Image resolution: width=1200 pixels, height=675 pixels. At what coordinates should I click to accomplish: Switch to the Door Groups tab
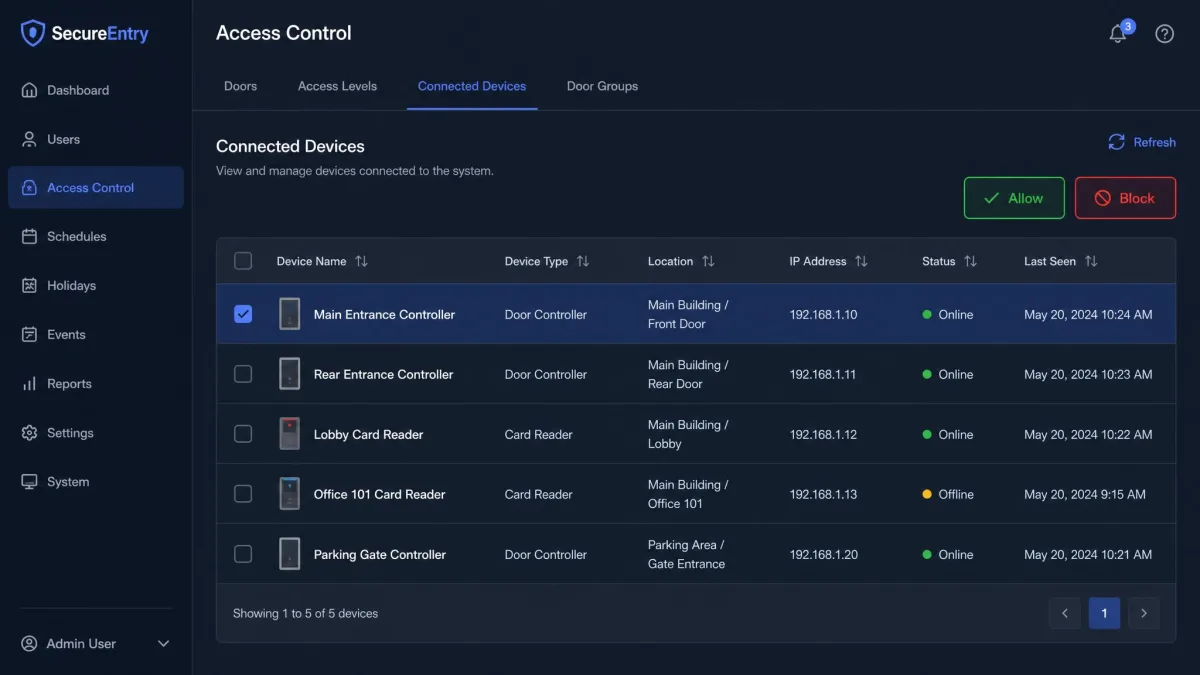pyautogui.click(x=602, y=86)
